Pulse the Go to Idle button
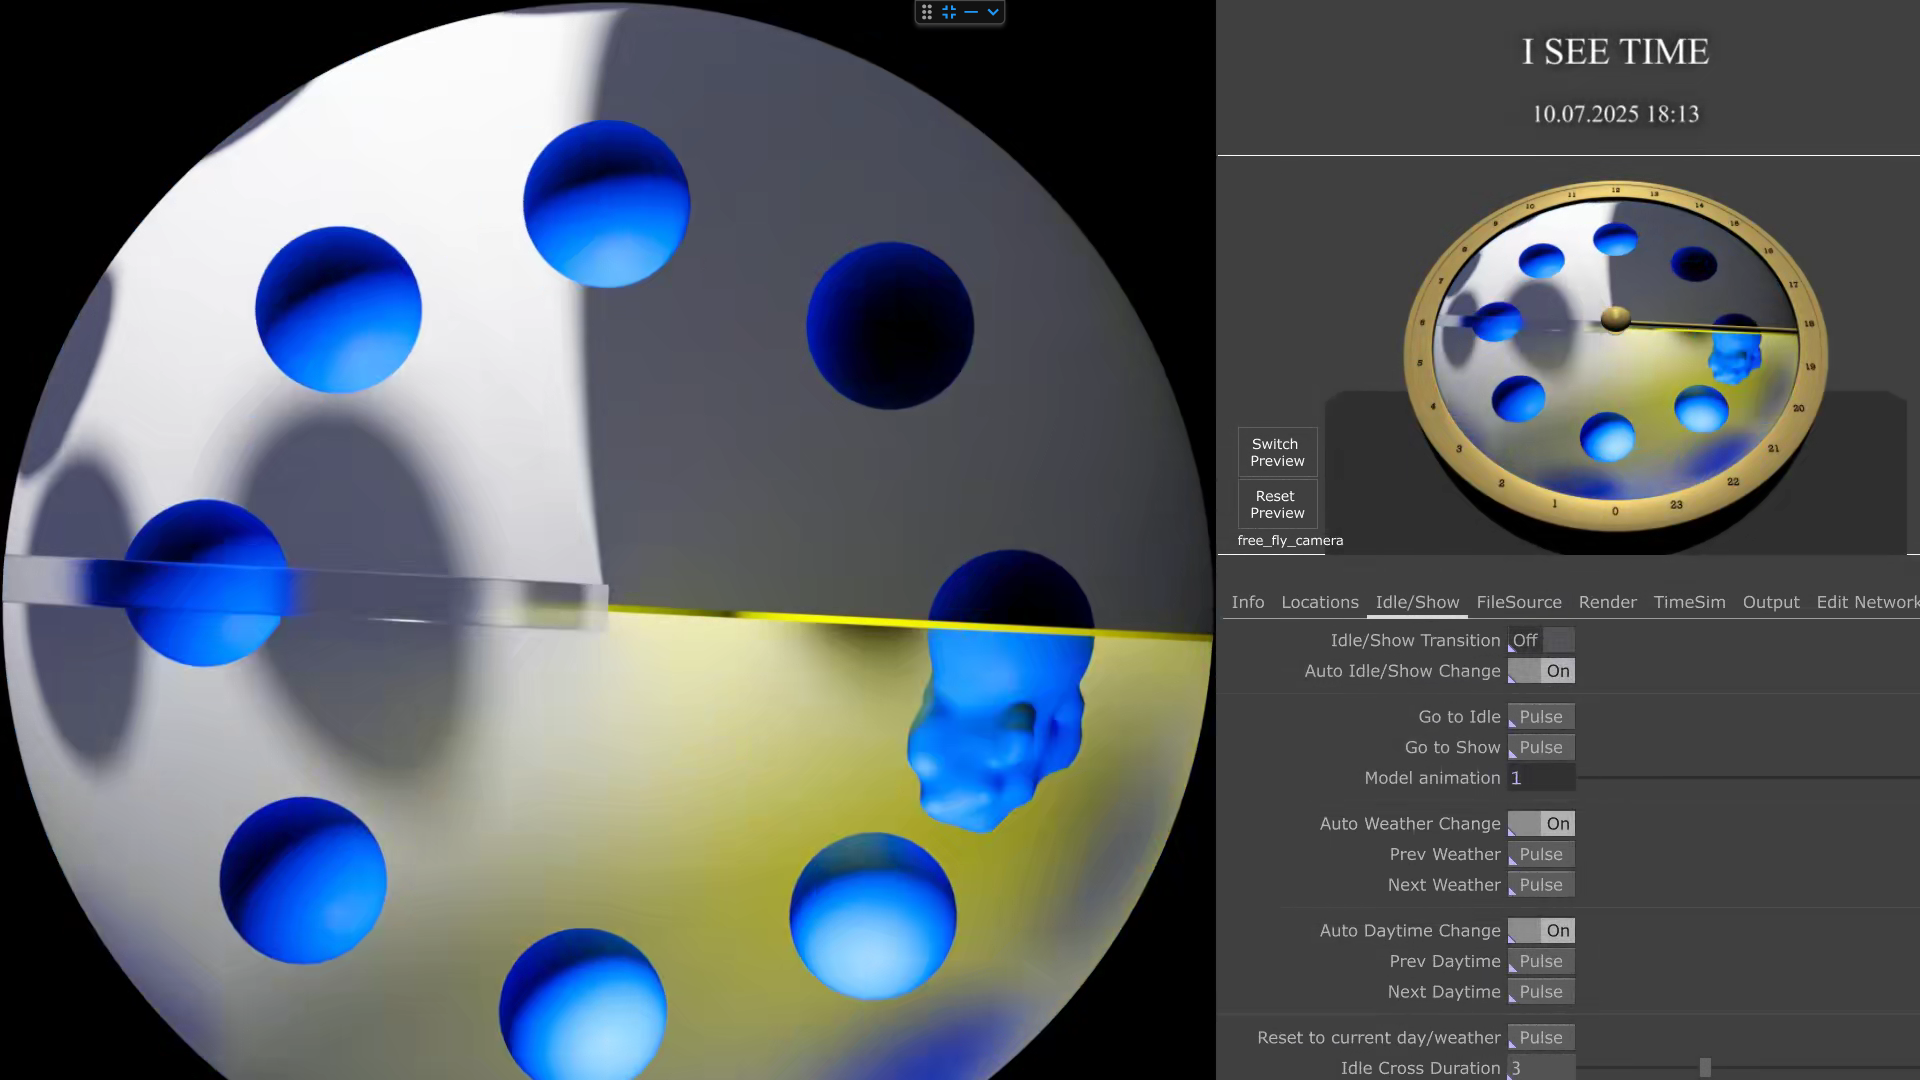This screenshot has width=1920, height=1080. click(1541, 717)
